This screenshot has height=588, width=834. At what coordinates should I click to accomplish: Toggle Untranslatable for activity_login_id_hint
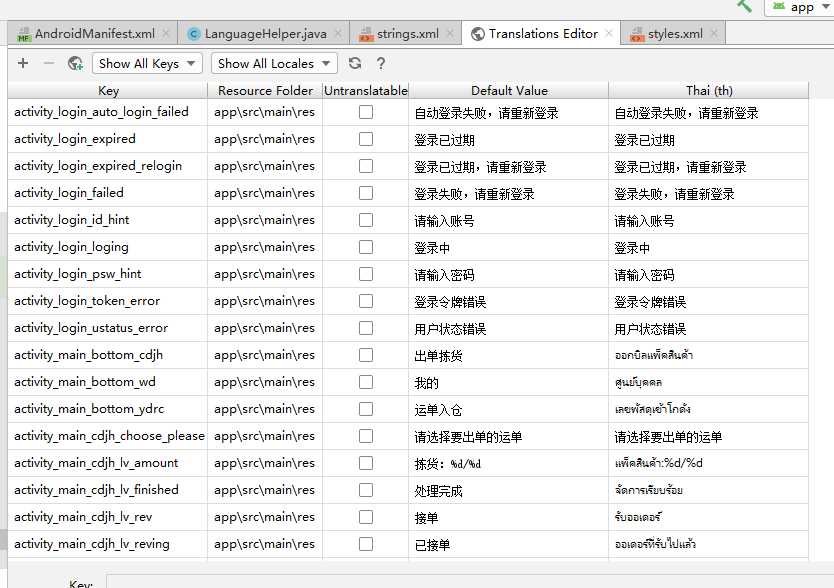pos(366,220)
